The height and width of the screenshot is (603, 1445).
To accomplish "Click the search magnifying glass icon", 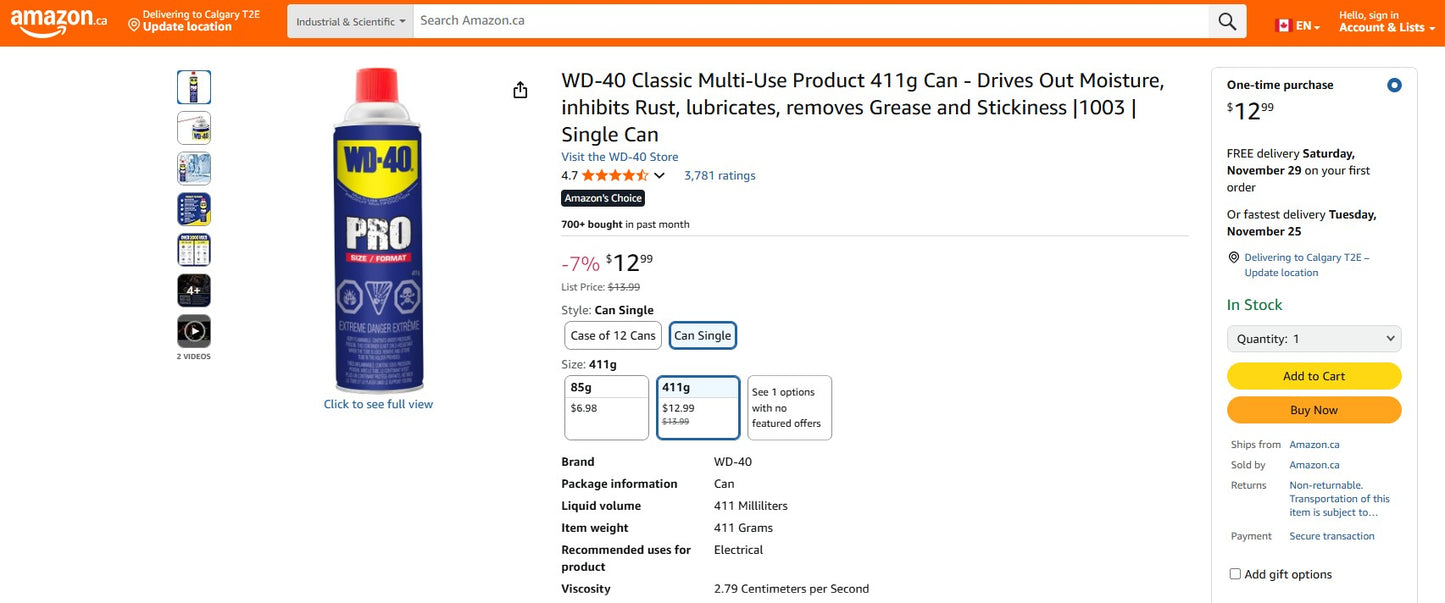I will [x=1226, y=21].
